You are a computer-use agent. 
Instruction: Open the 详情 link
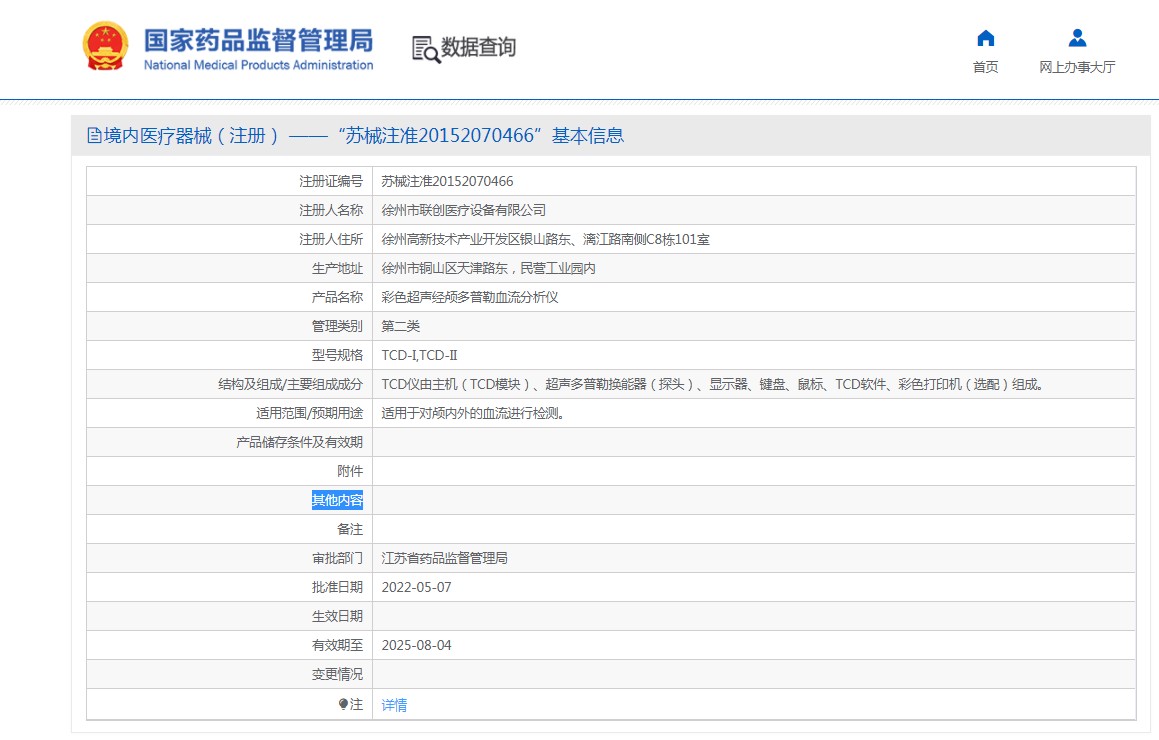pyautogui.click(x=394, y=705)
